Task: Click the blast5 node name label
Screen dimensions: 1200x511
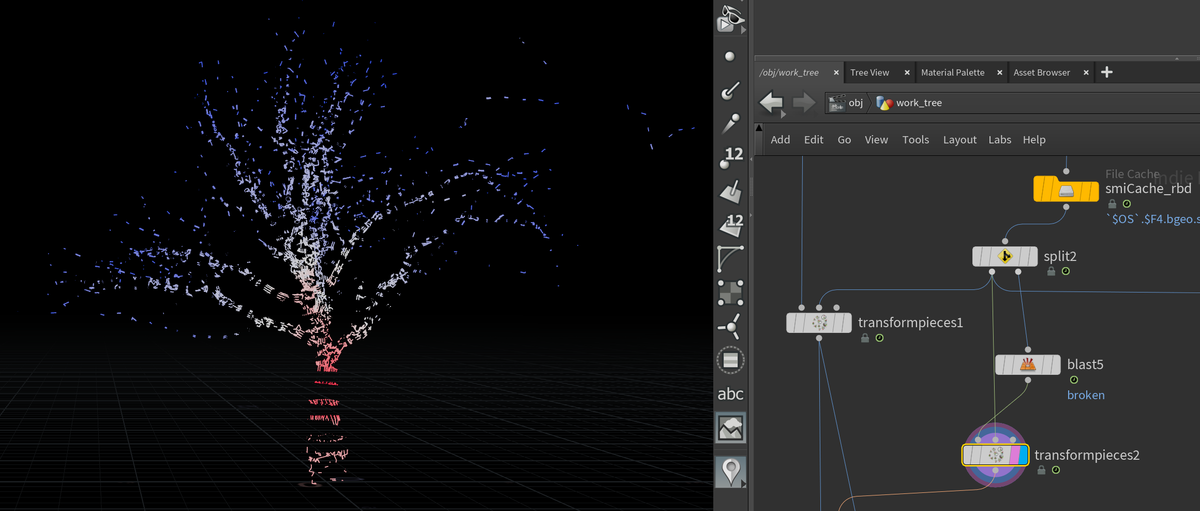Action: 1085,364
